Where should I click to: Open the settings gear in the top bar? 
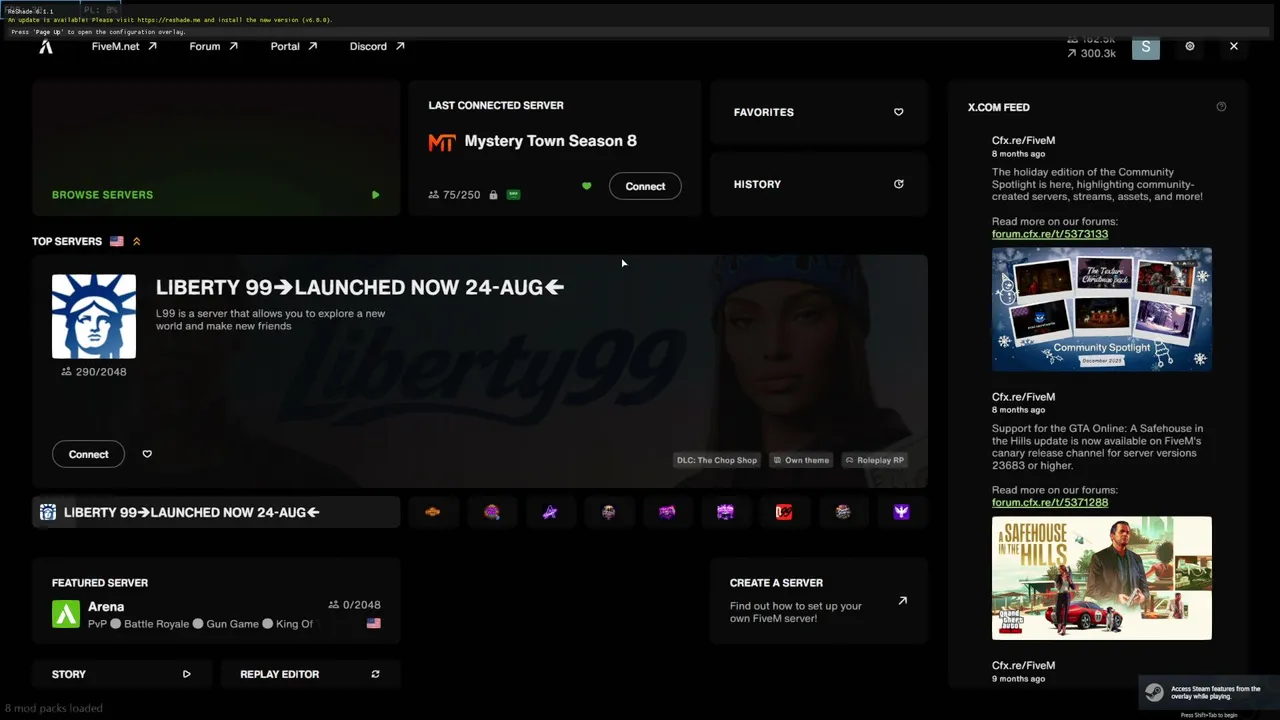[x=1189, y=46]
